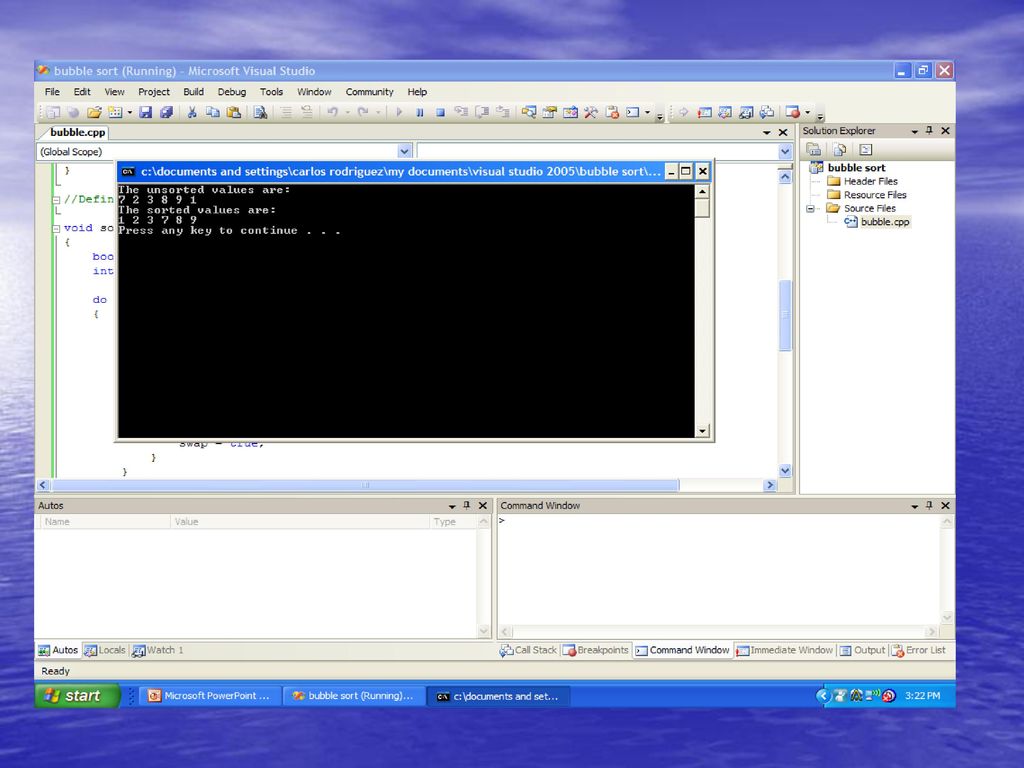Click the Undo arrow icon
Screen dimensions: 1024x768
[x=332, y=112]
